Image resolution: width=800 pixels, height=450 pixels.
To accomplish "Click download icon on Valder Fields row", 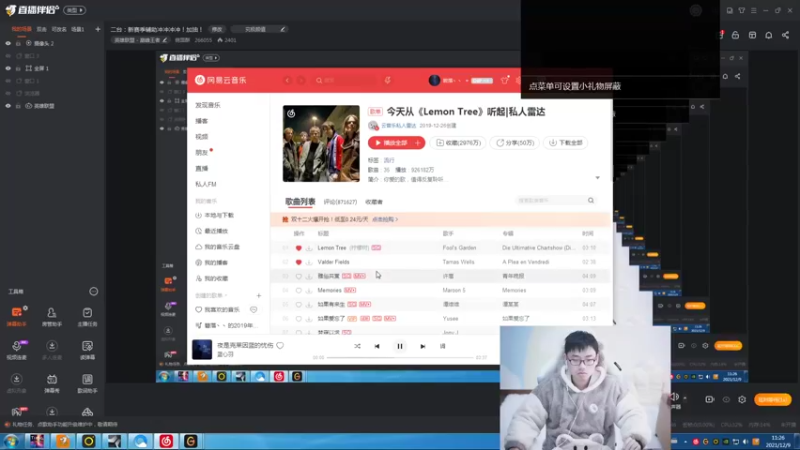I will tap(309, 262).
